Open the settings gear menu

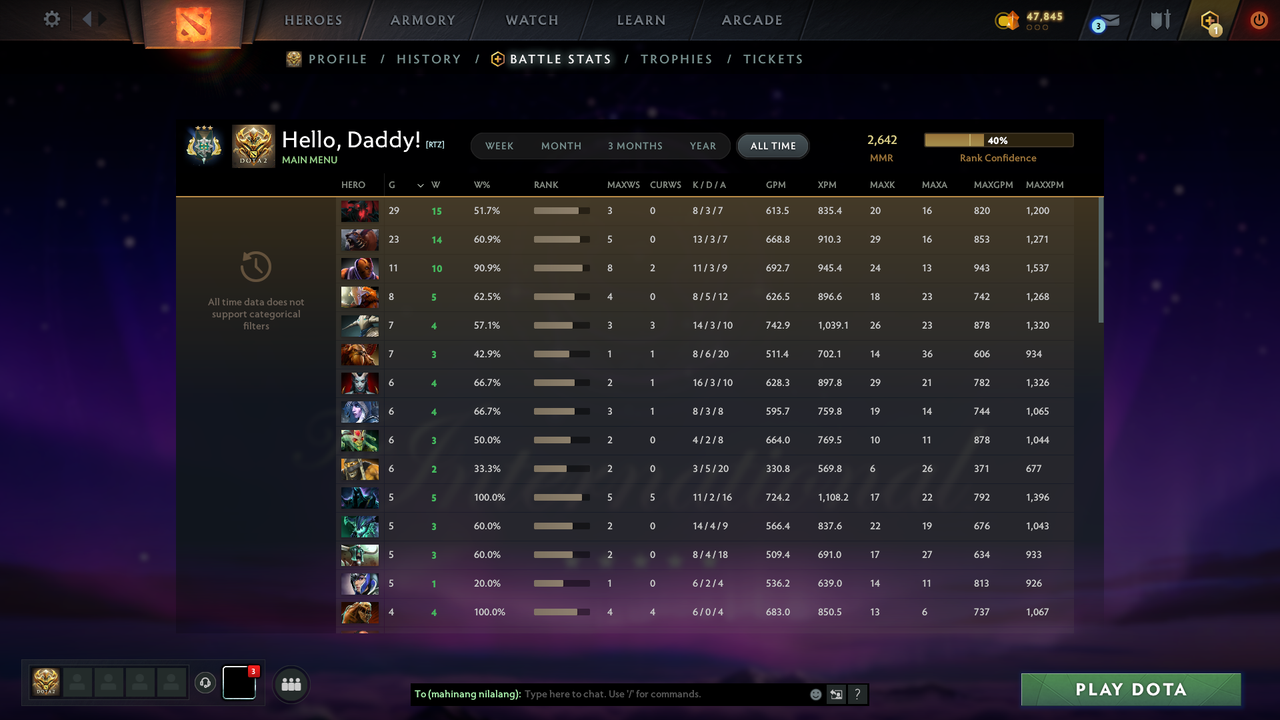50,18
